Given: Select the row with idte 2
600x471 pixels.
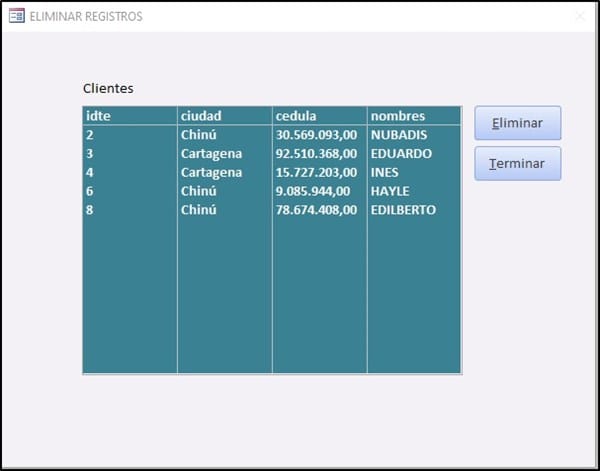Looking at the screenshot, I should click(272, 135).
